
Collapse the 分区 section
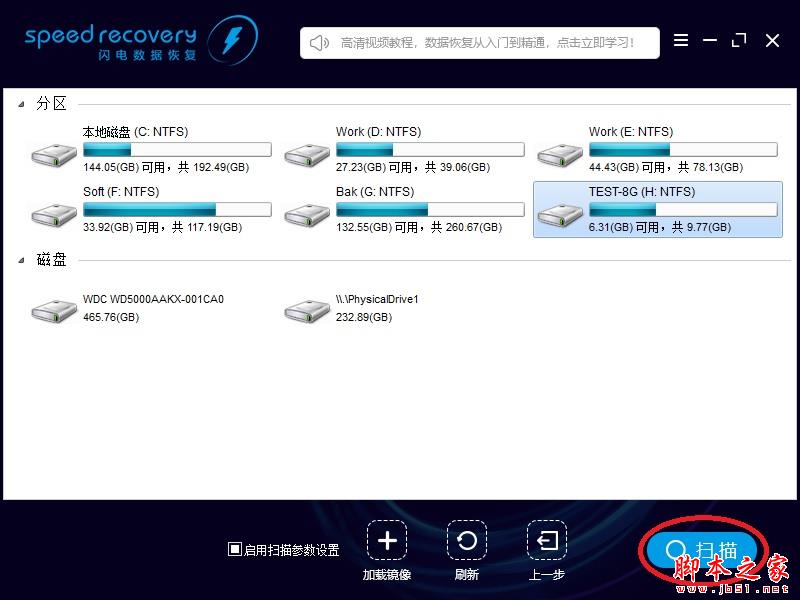pyautogui.click(x=21, y=104)
